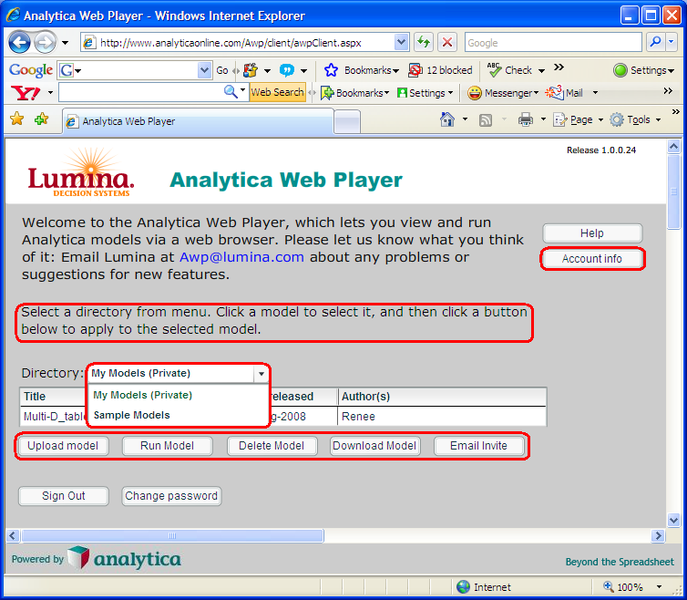Click the Awp@lumina.com email link
The width and height of the screenshot is (687, 600).
[242, 257]
